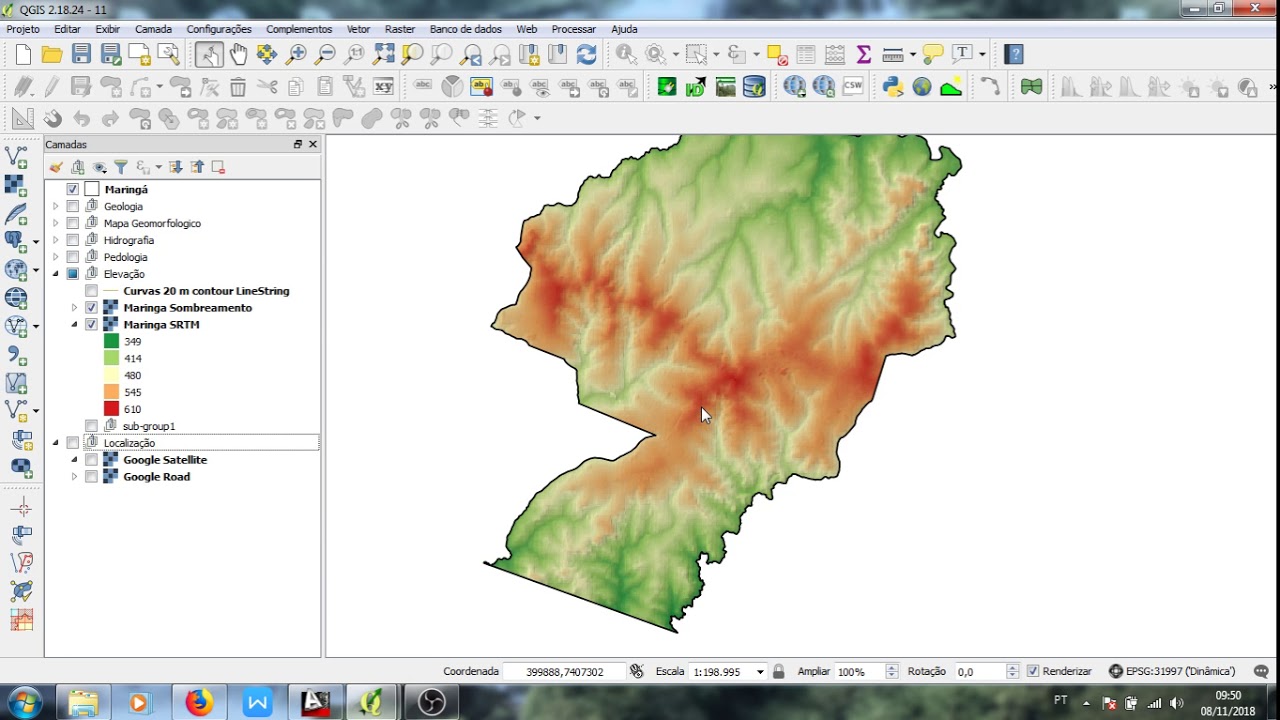Open the Raster menu
The height and width of the screenshot is (720, 1280).
pyautogui.click(x=399, y=29)
